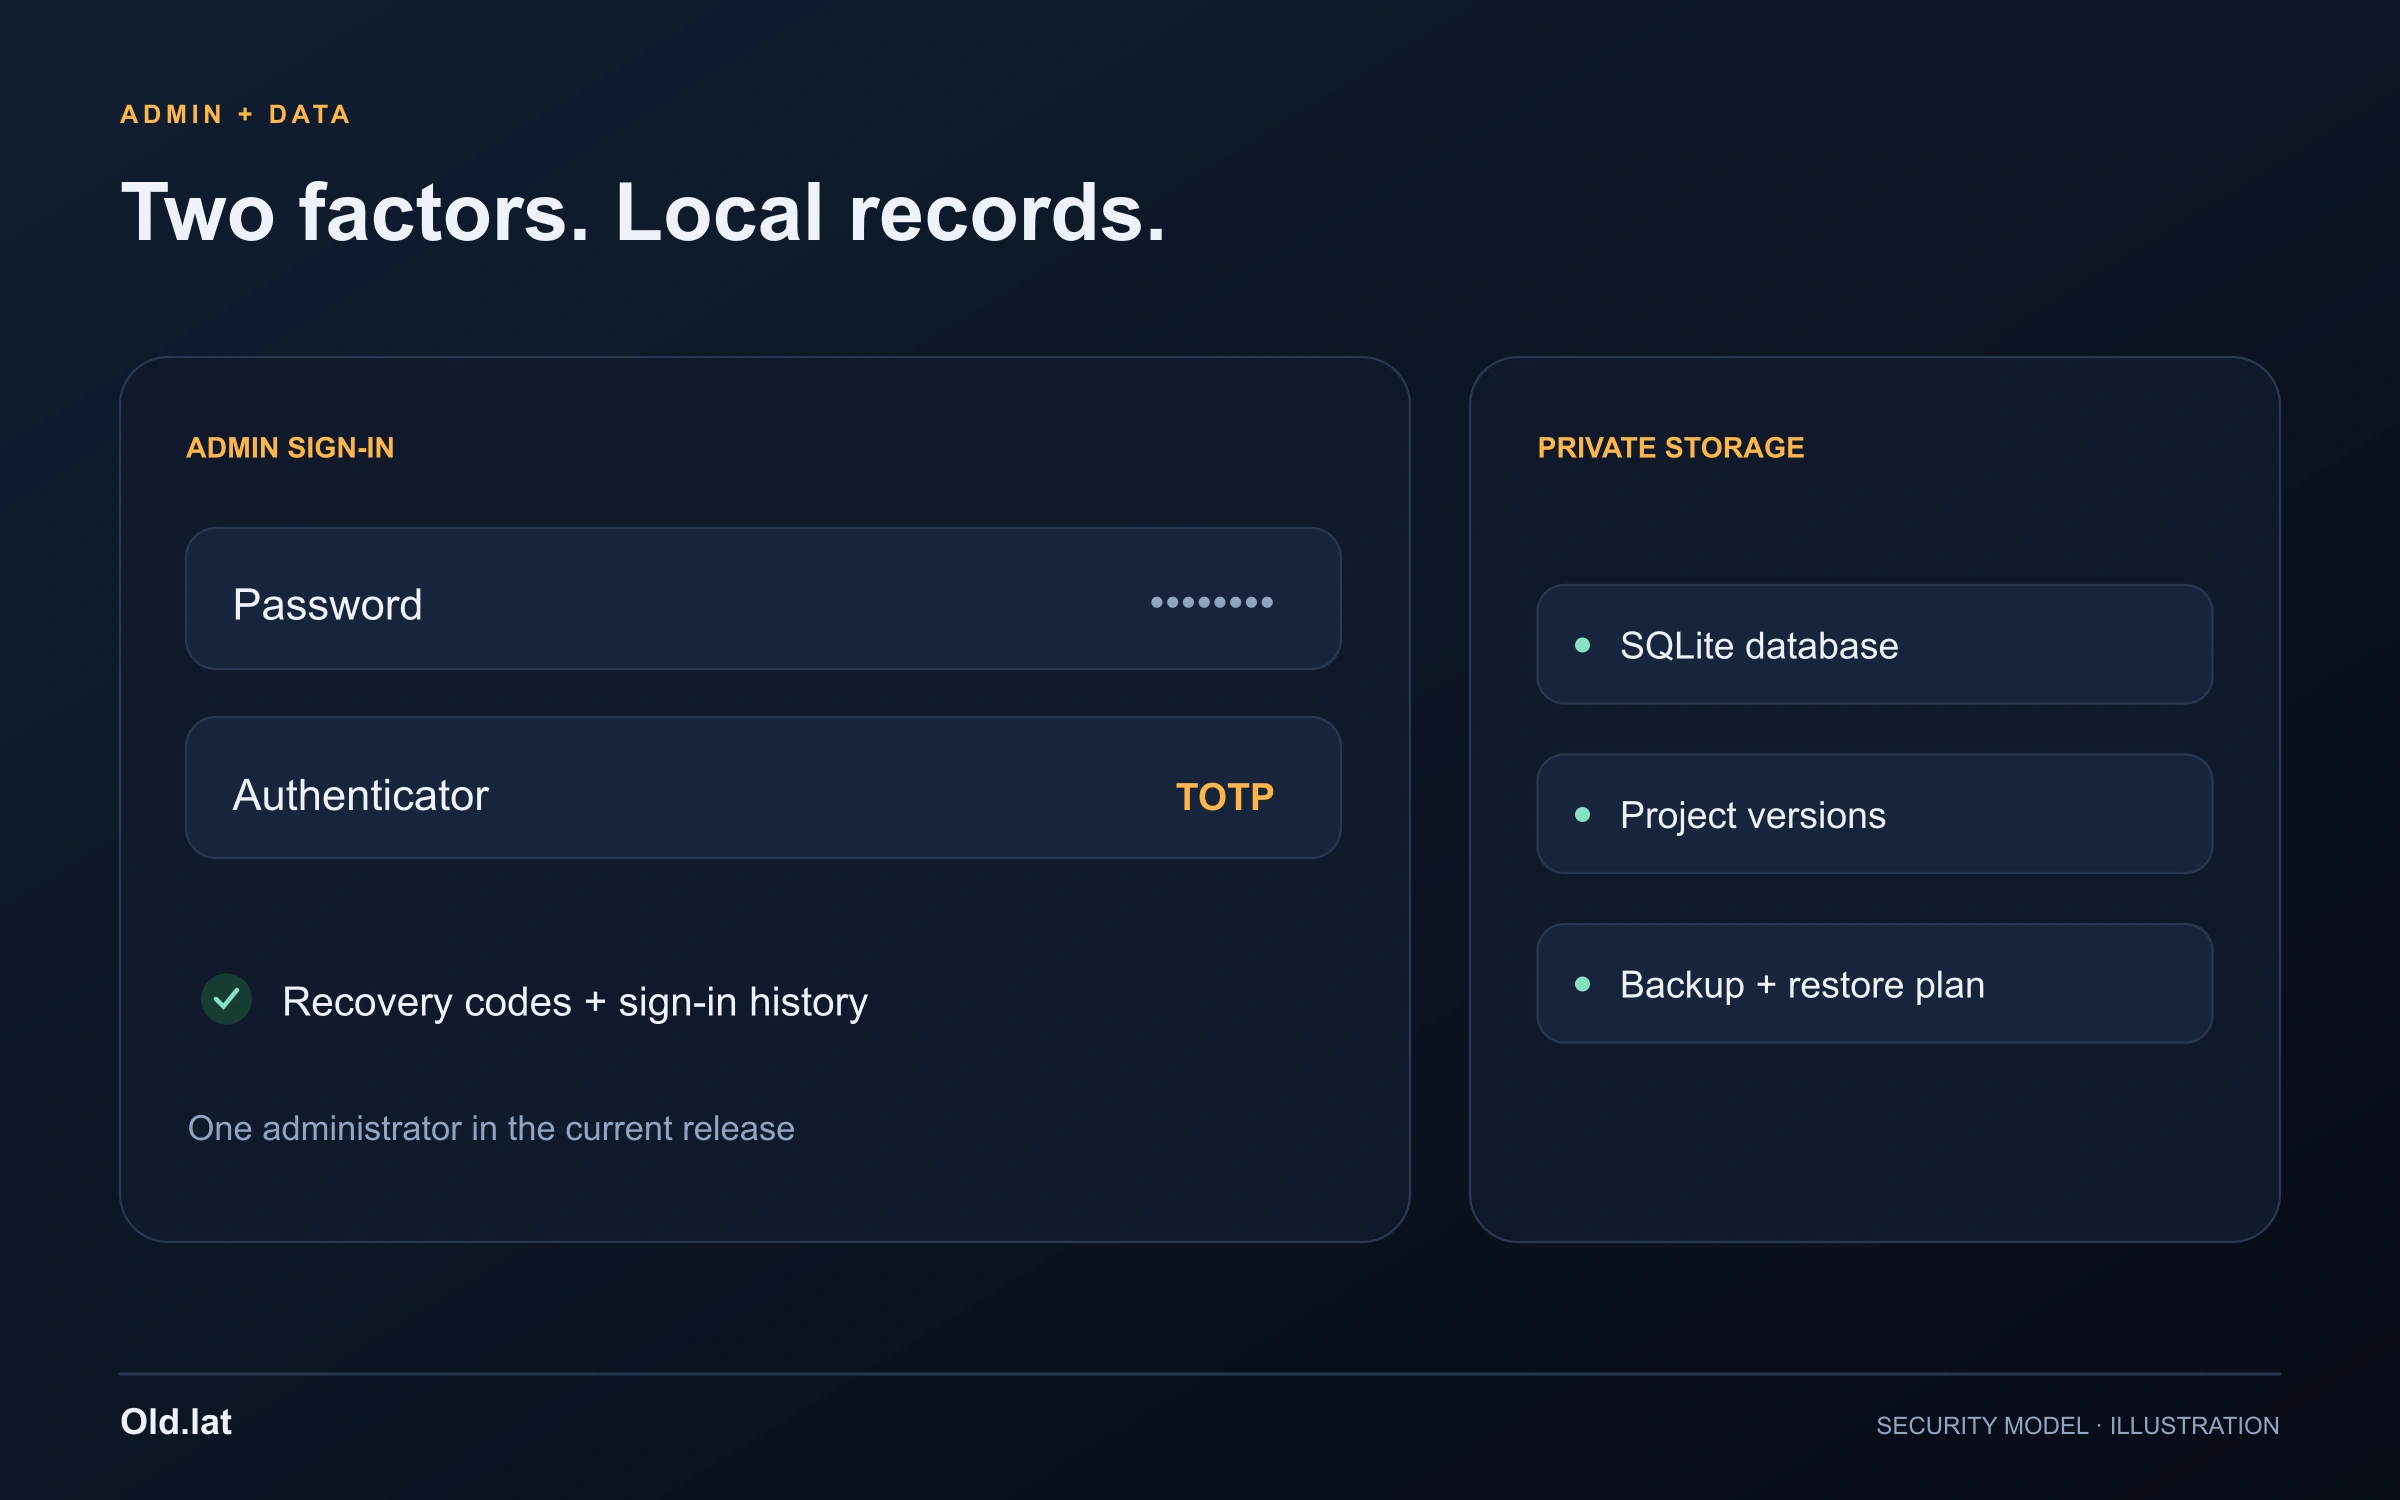Image resolution: width=2400 pixels, height=1500 pixels.
Task: Click the green dot beside Backup + restore plan
Action: pyautogui.click(x=1582, y=984)
